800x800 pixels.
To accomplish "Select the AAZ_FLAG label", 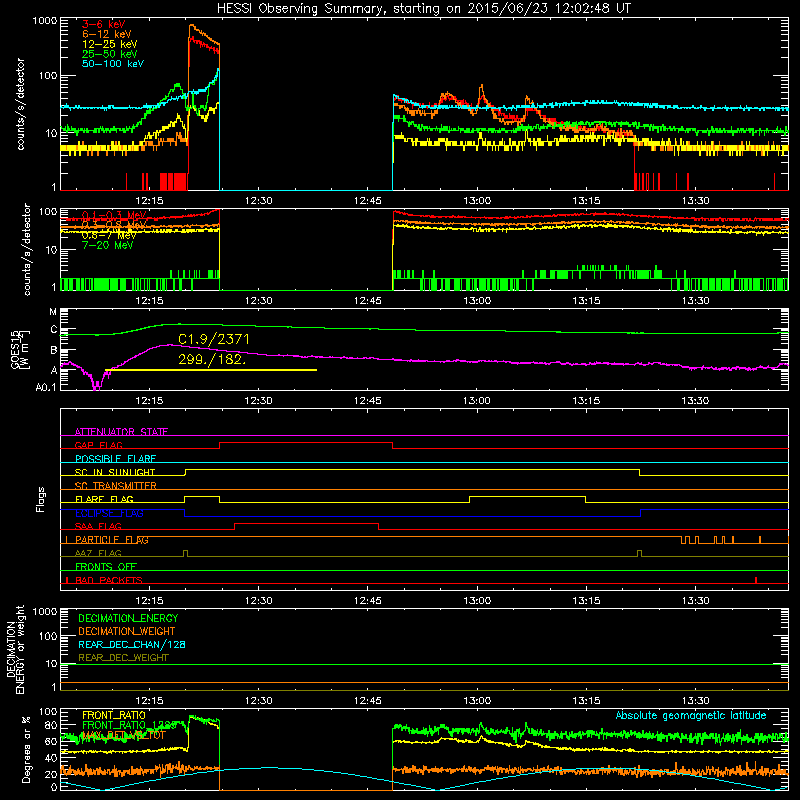I will (x=98, y=553).
